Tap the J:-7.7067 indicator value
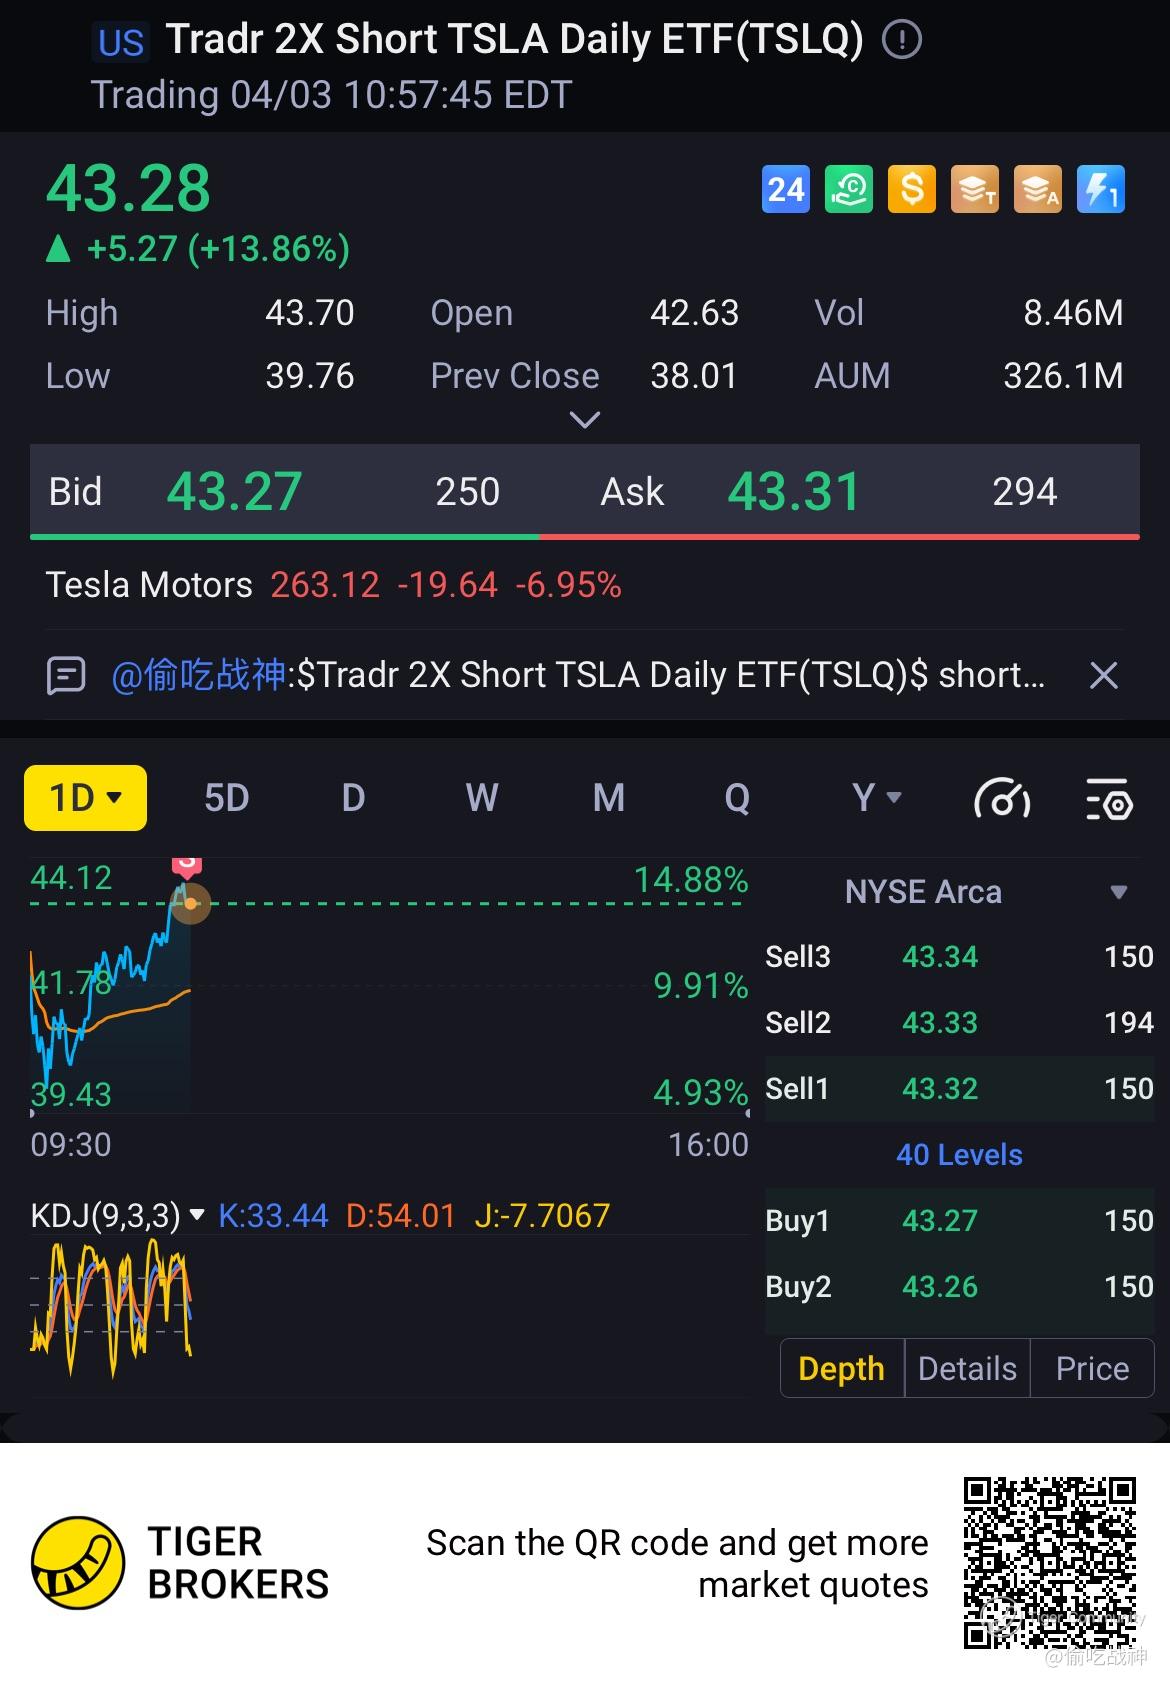The height and width of the screenshot is (1683, 1170). point(542,1215)
